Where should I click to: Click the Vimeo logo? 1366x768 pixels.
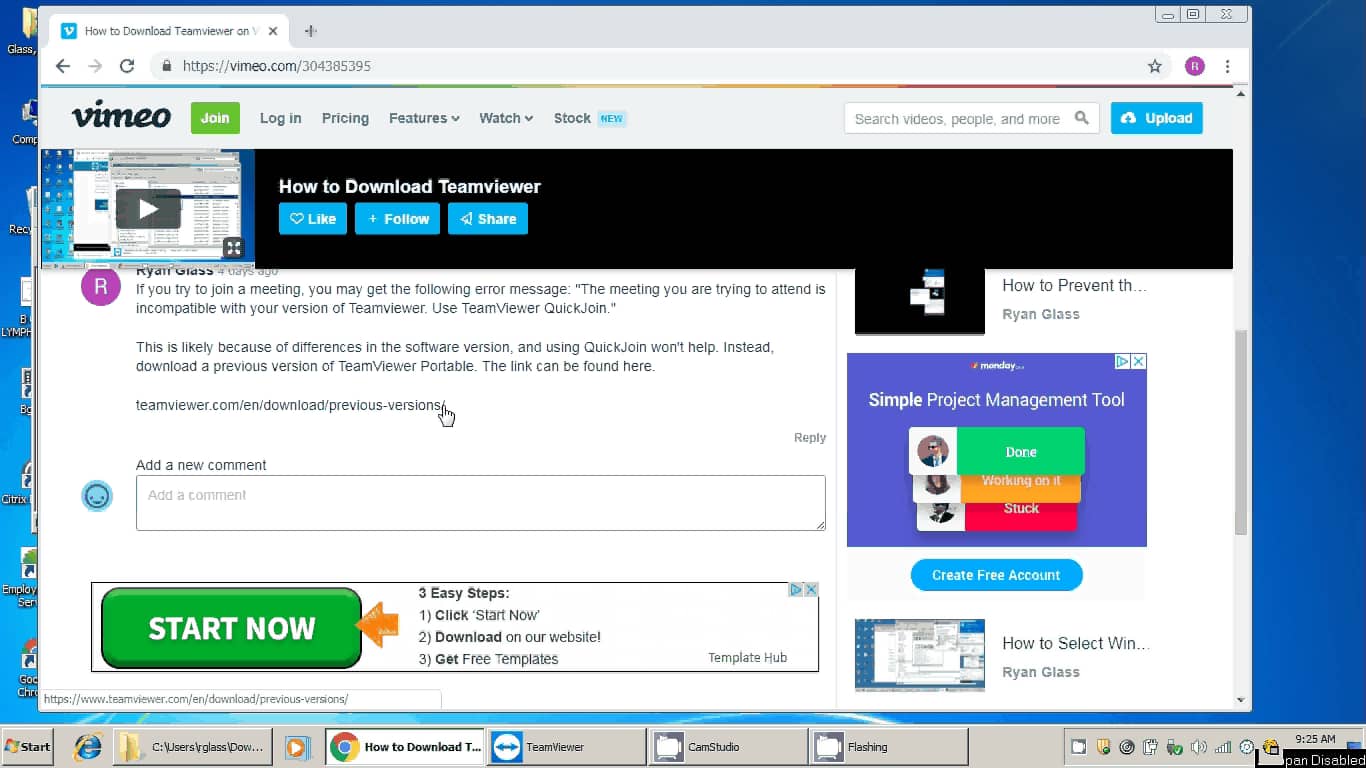coord(121,115)
